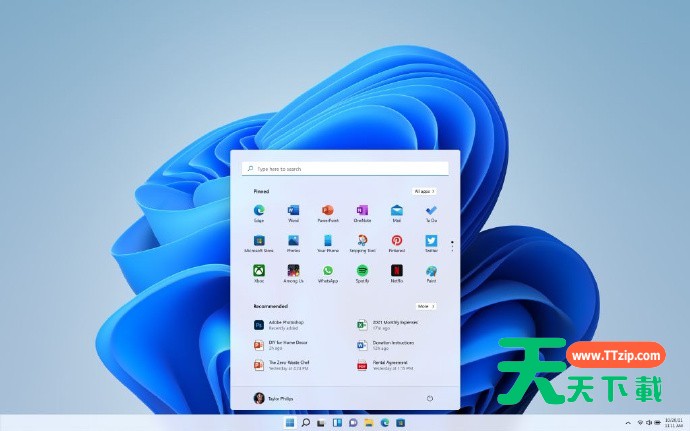The width and height of the screenshot is (690, 431).
Task: Open the Among Us game
Action: click(293, 273)
